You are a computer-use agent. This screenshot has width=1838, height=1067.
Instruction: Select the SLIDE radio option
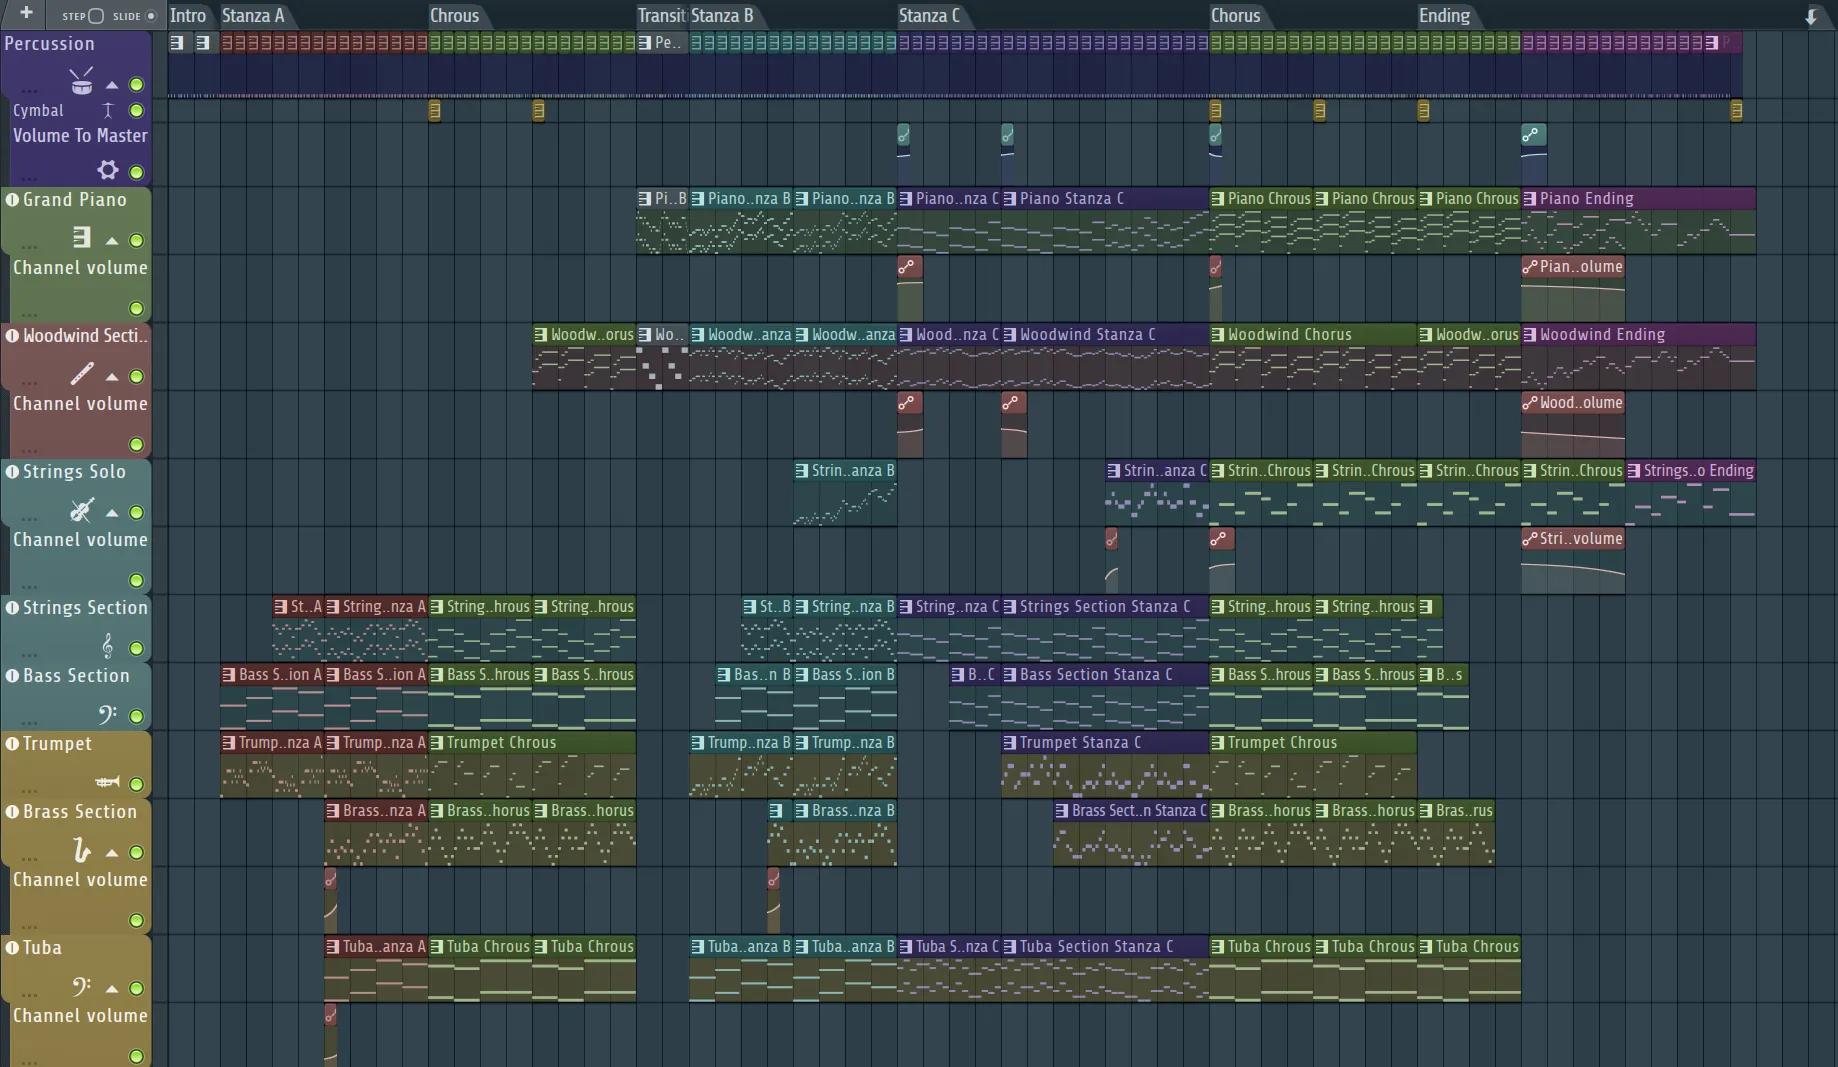pos(151,16)
